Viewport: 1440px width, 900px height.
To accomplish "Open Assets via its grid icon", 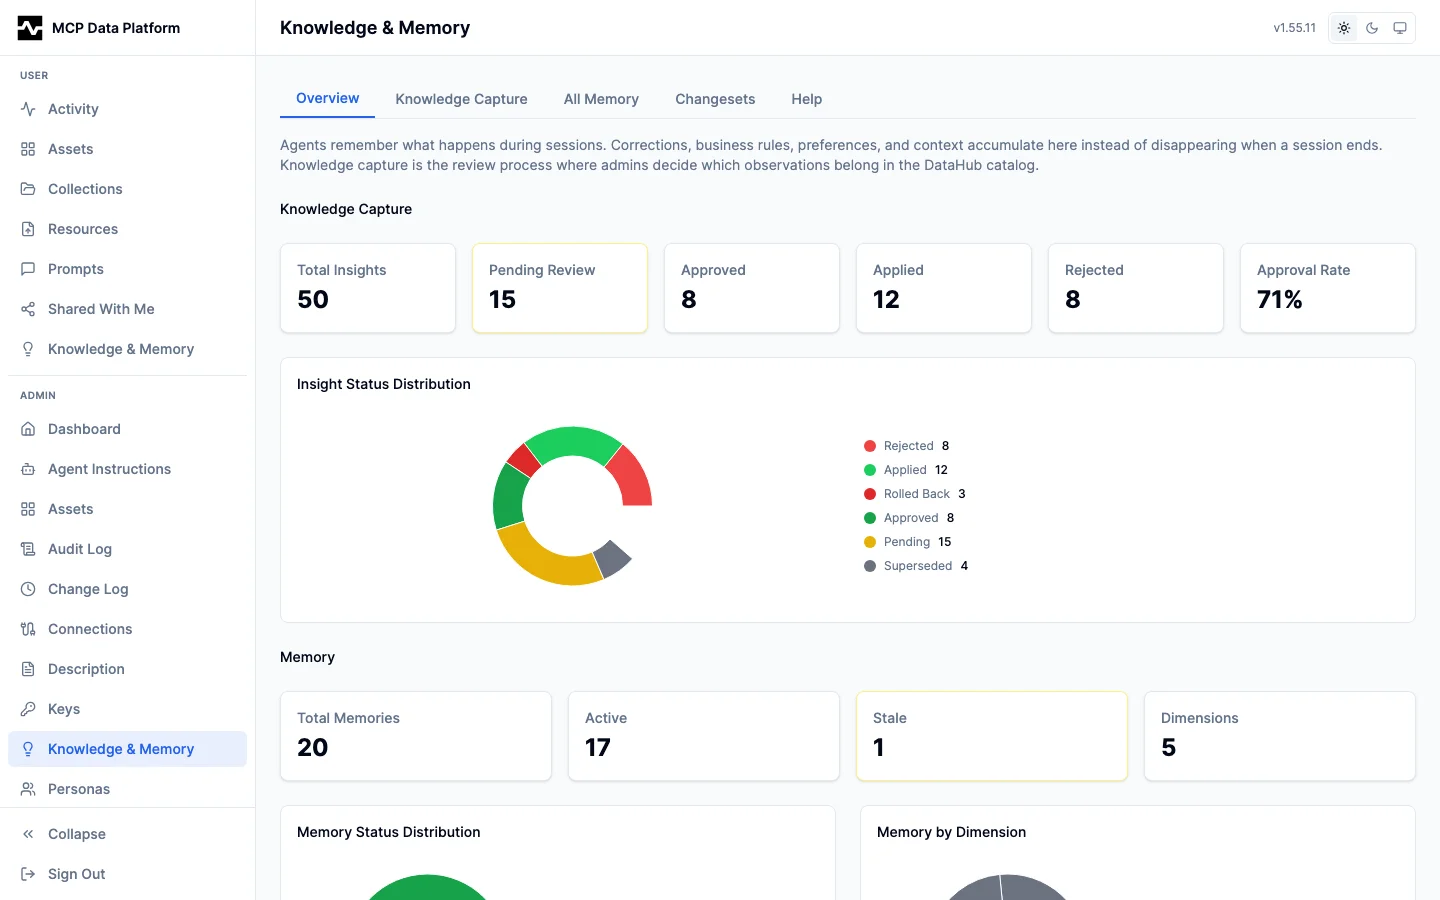I will pyautogui.click(x=28, y=149).
